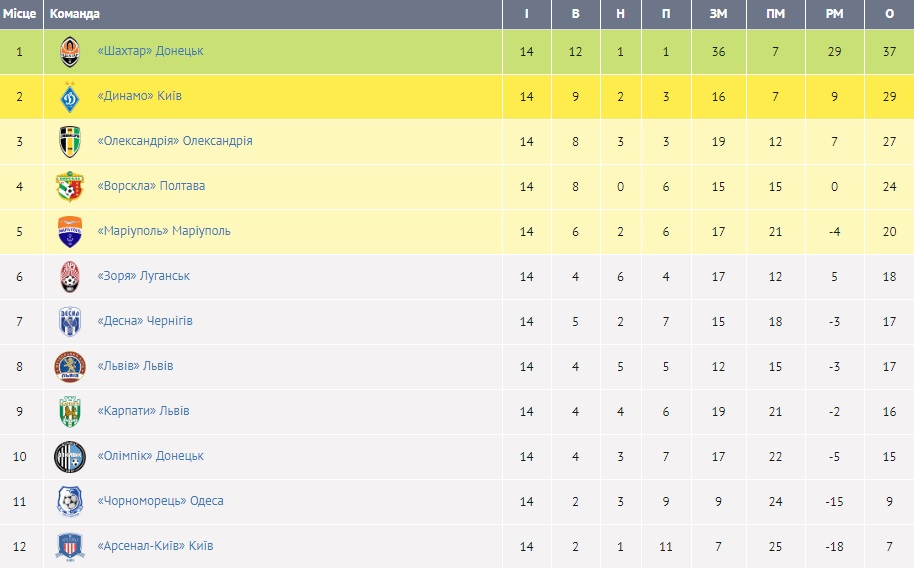
Task: Click the «Місце» column header
Action: tap(20, 14)
